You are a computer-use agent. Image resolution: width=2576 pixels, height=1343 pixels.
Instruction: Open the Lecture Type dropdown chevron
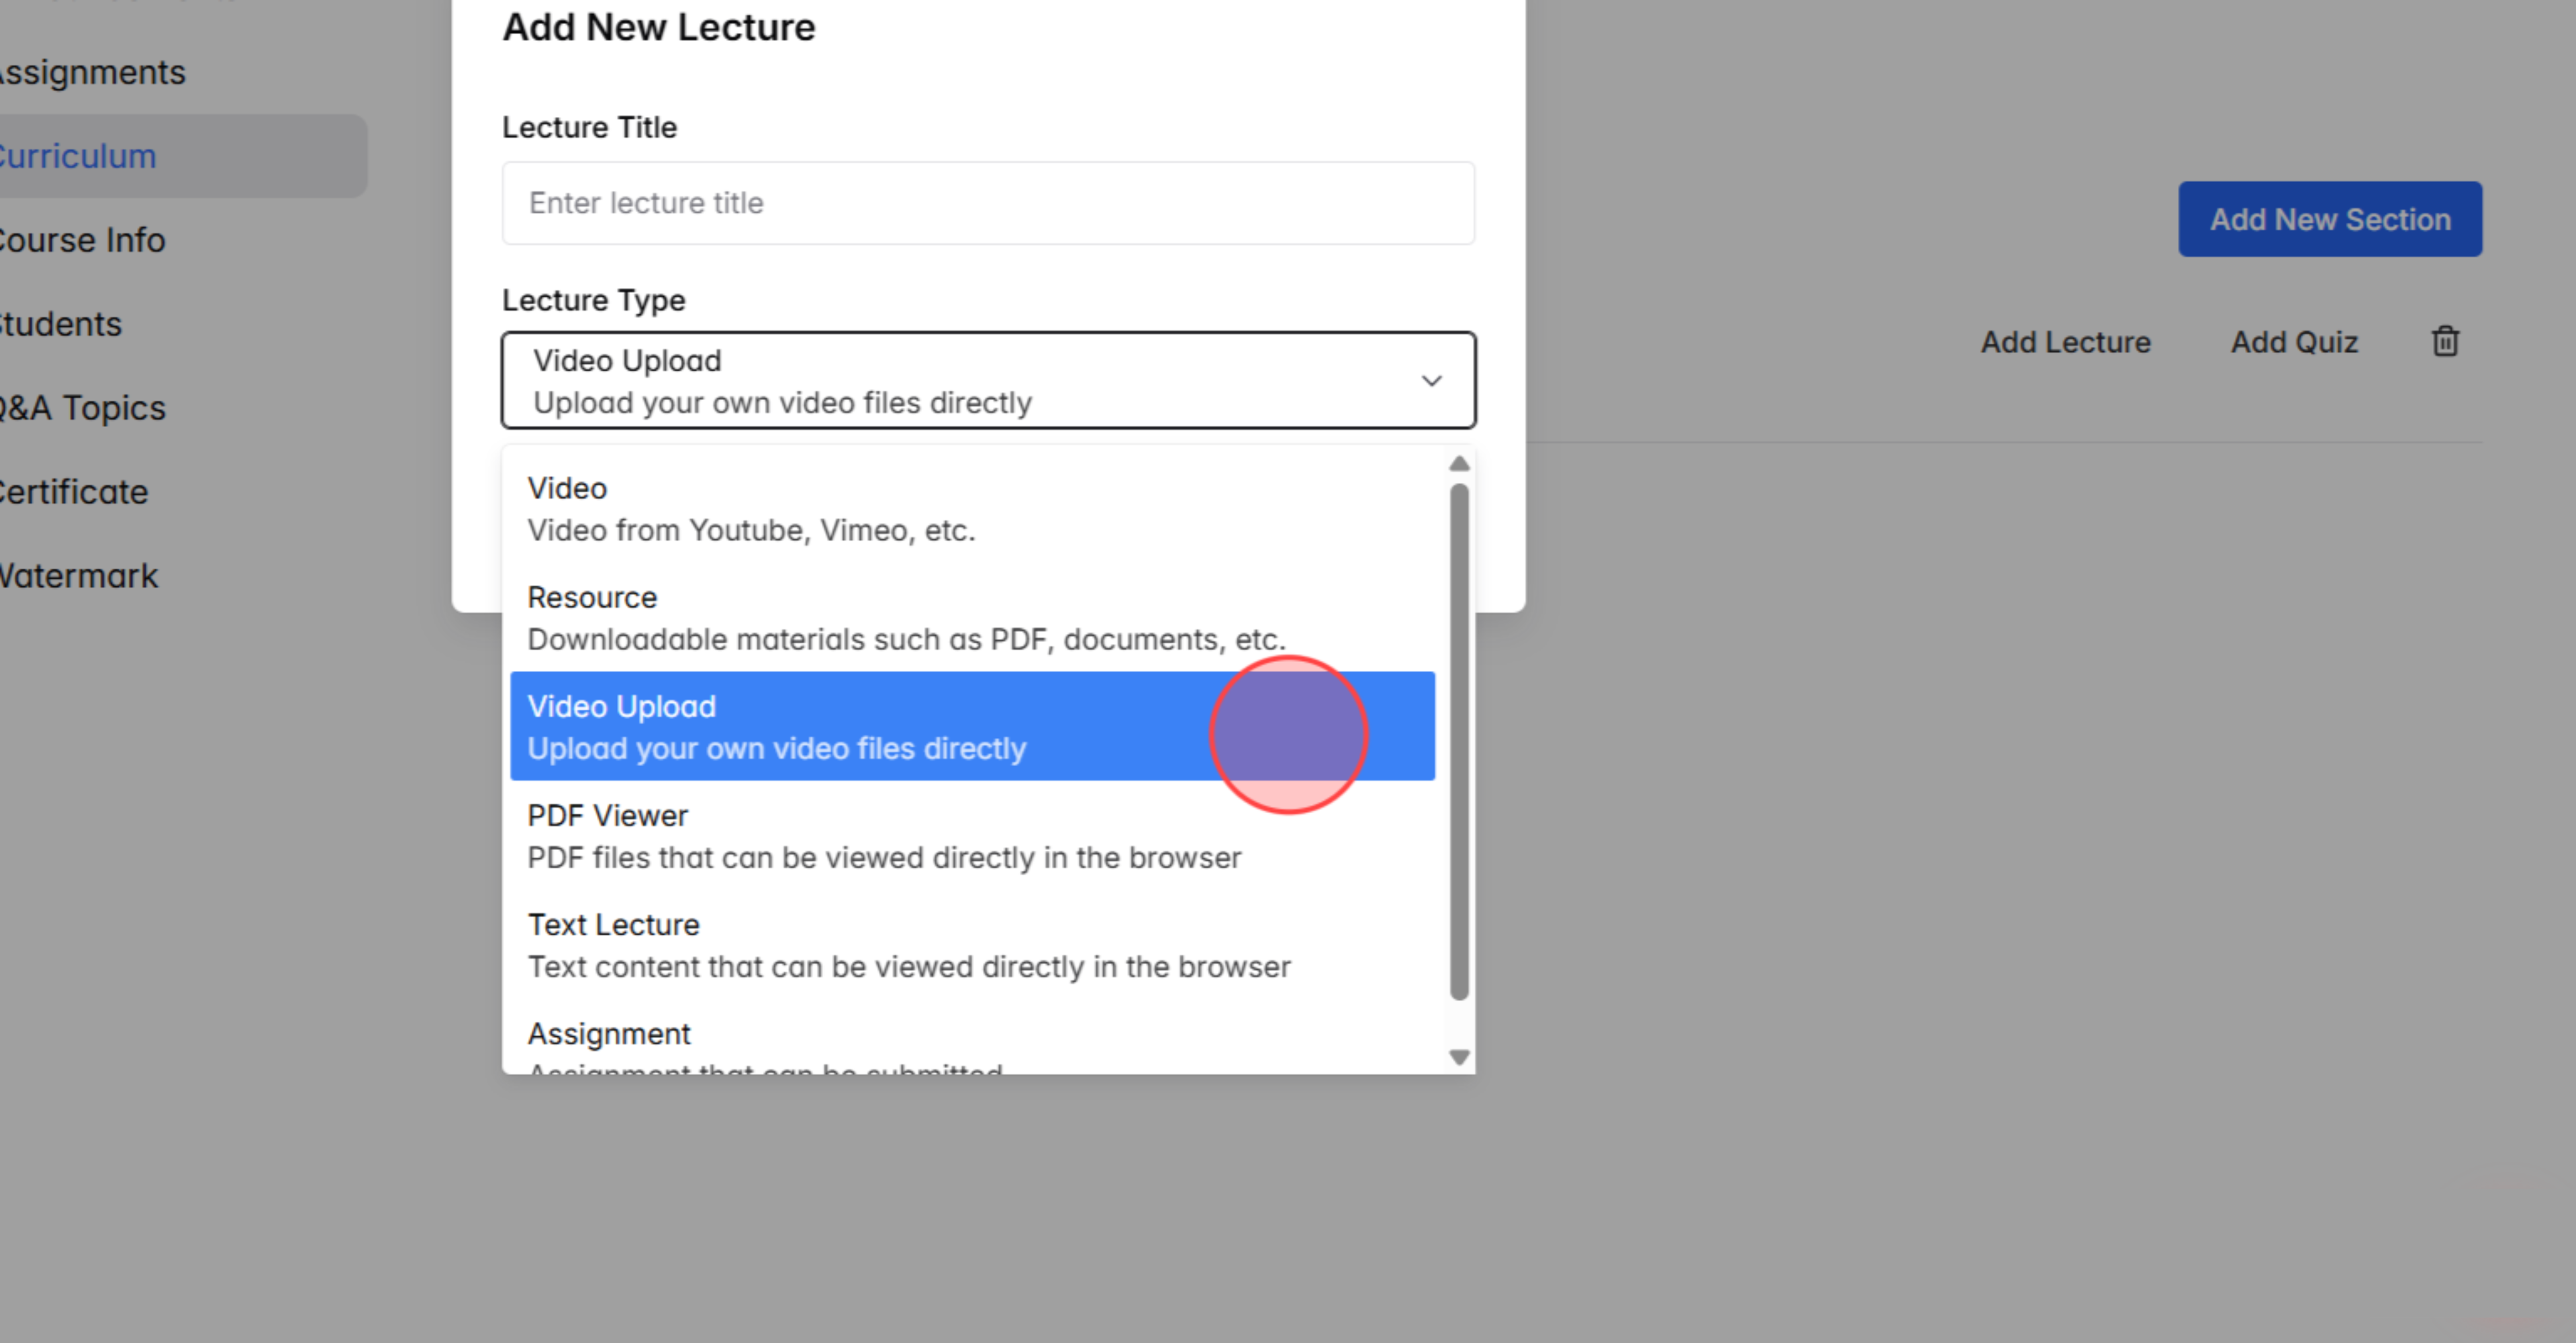pos(1431,380)
